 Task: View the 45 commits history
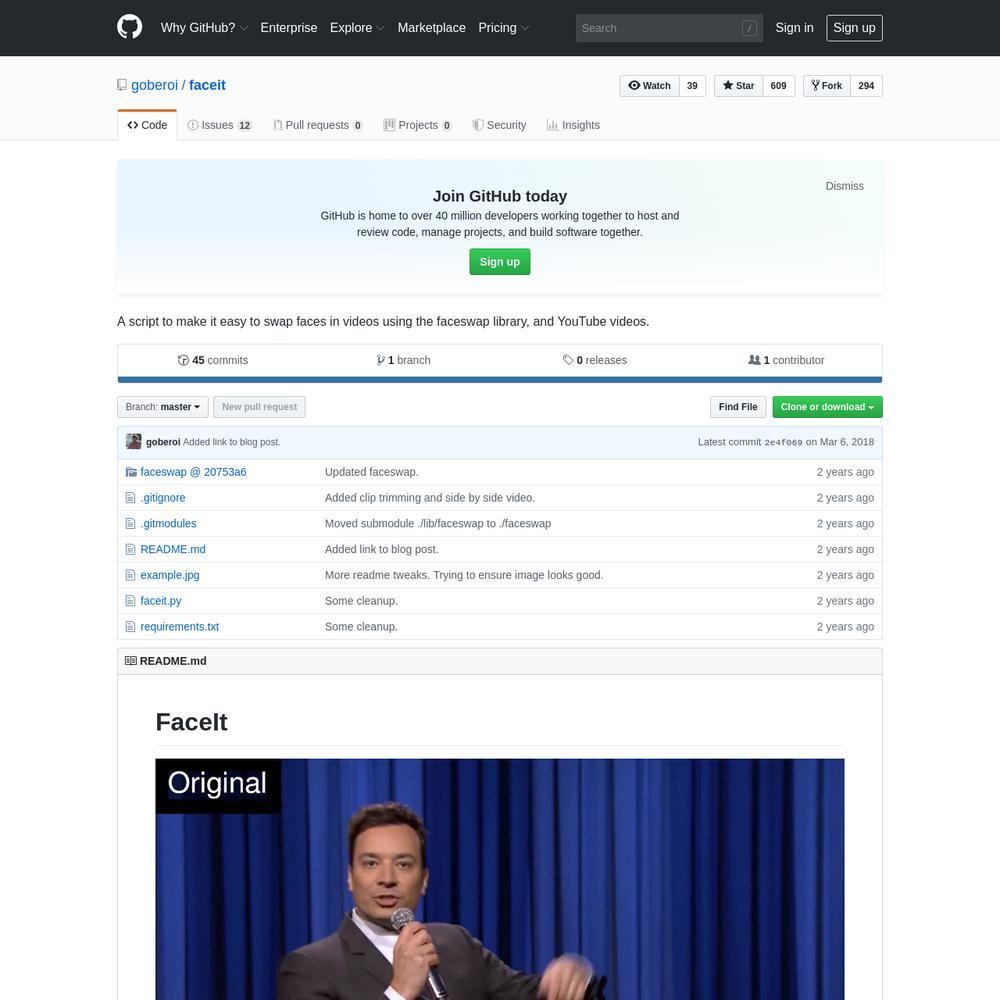[213, 360]
